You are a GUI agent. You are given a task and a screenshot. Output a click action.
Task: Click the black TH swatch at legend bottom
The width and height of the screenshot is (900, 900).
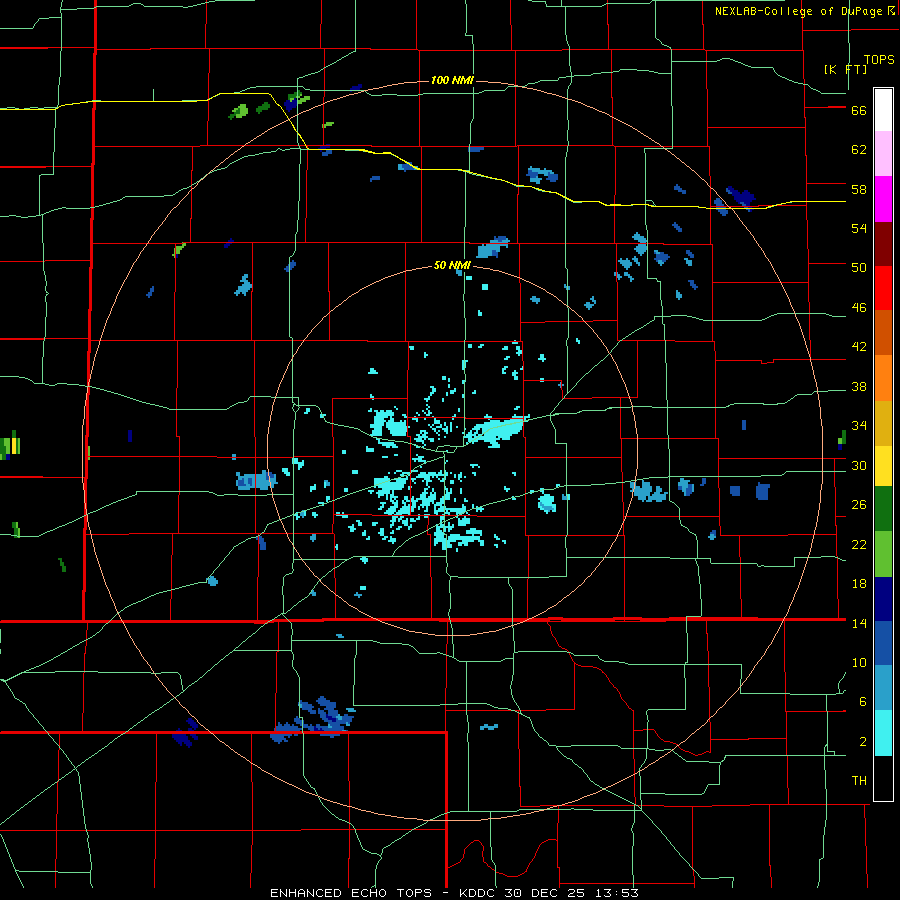pos(883,778)
